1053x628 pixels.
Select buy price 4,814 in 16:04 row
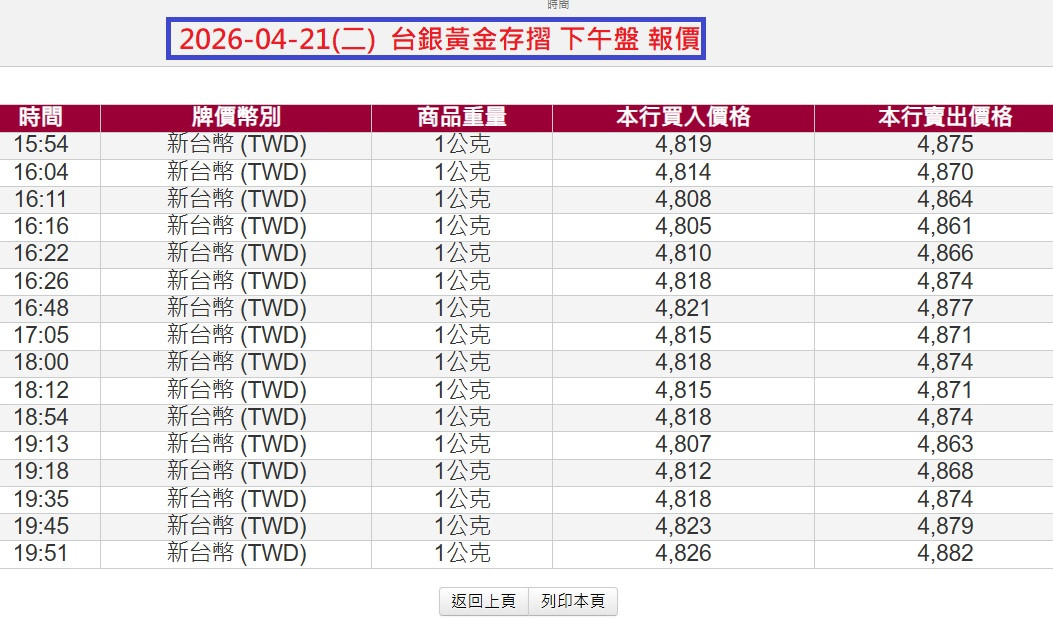pos(684,172)
